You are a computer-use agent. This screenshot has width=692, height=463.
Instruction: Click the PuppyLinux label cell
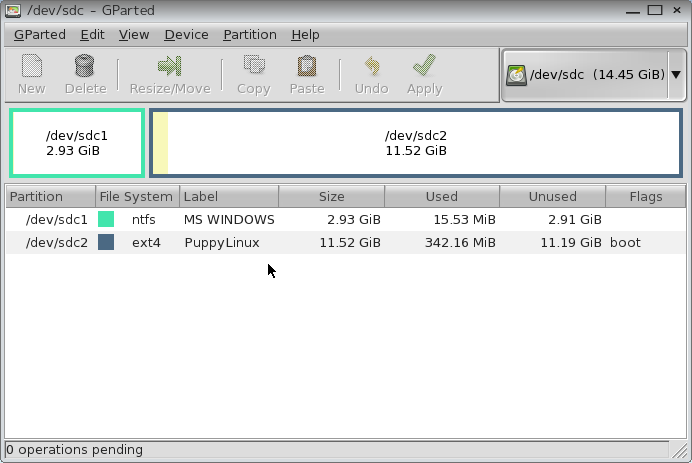click(x=222, y=242)
